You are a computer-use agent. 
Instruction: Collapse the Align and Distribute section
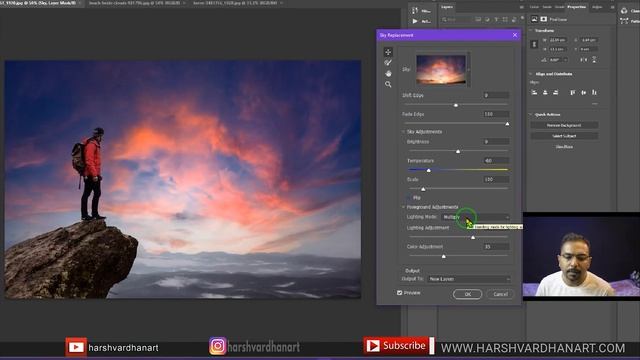(531, 74)
